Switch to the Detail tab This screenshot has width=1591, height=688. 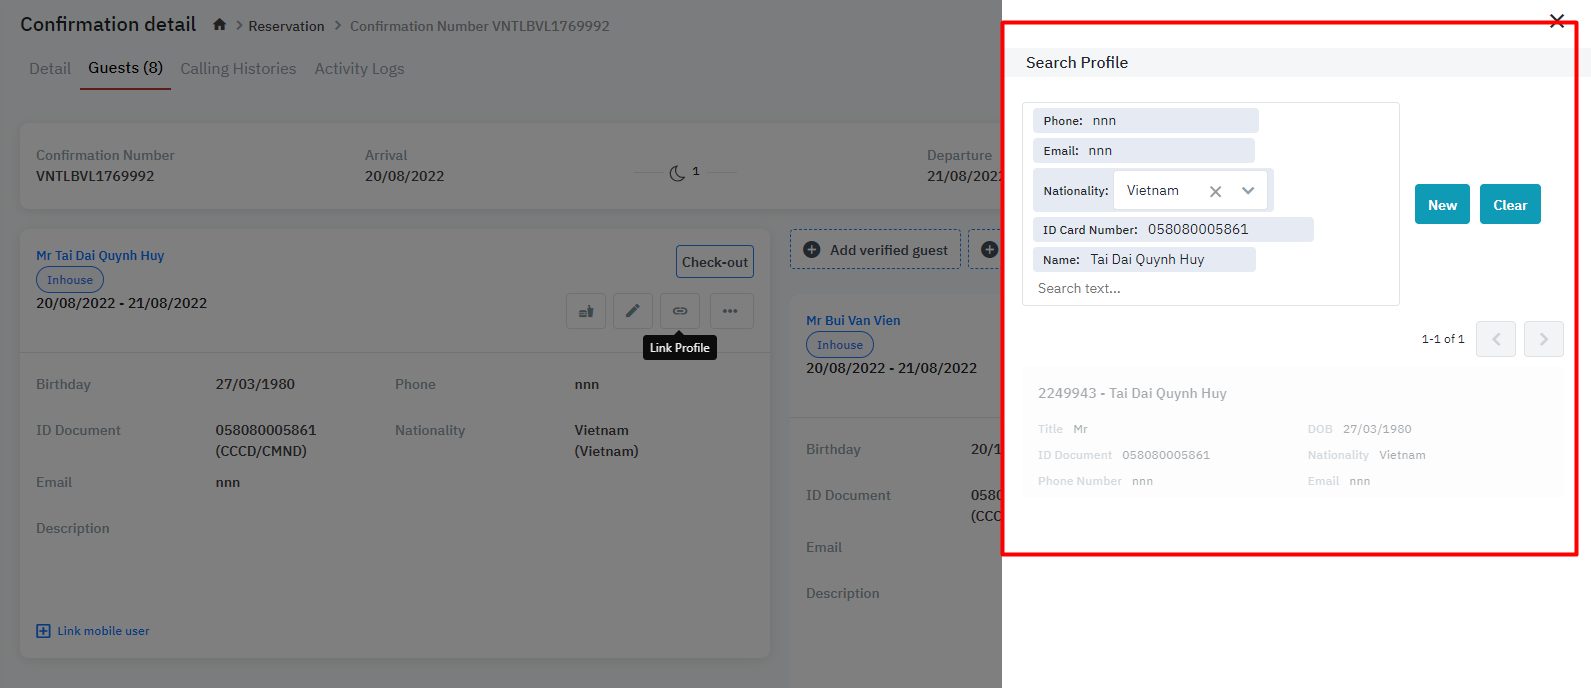click(x=50, y=69)
